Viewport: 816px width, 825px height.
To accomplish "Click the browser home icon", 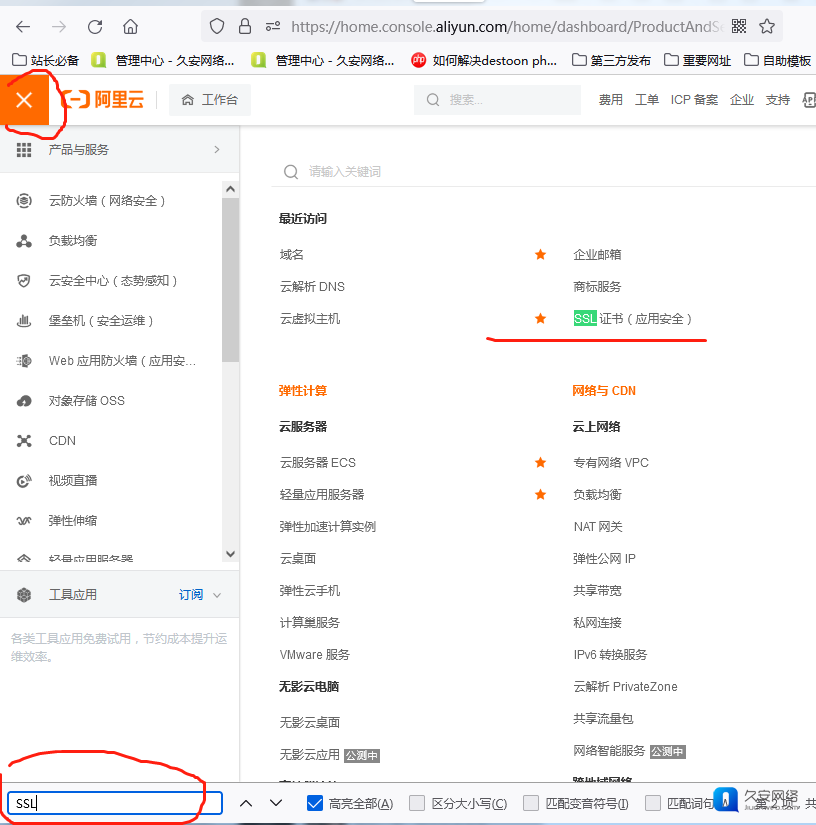I will (131, 27).
